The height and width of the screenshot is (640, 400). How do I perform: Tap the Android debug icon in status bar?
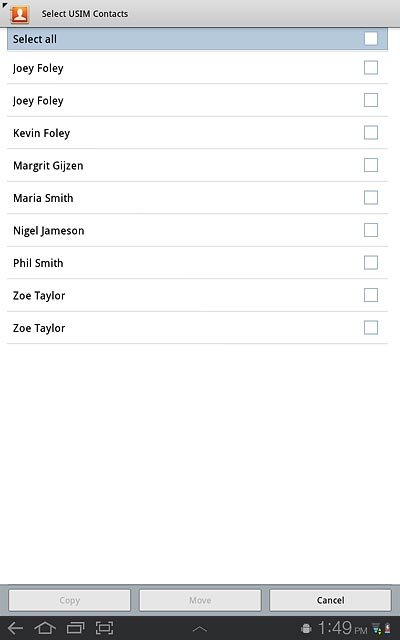point(306,629)
